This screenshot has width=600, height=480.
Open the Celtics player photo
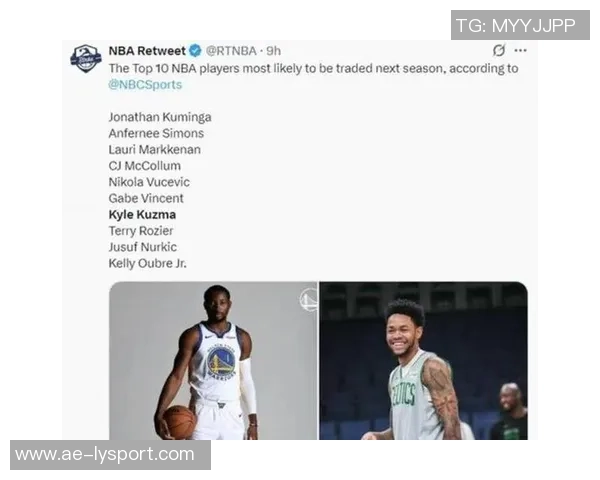coord(424,361)
